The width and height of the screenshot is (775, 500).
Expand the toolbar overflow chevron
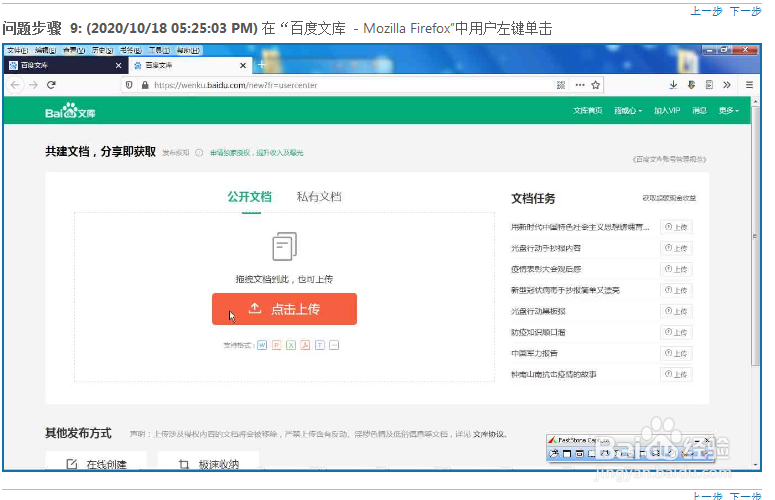tap(727, 85)
